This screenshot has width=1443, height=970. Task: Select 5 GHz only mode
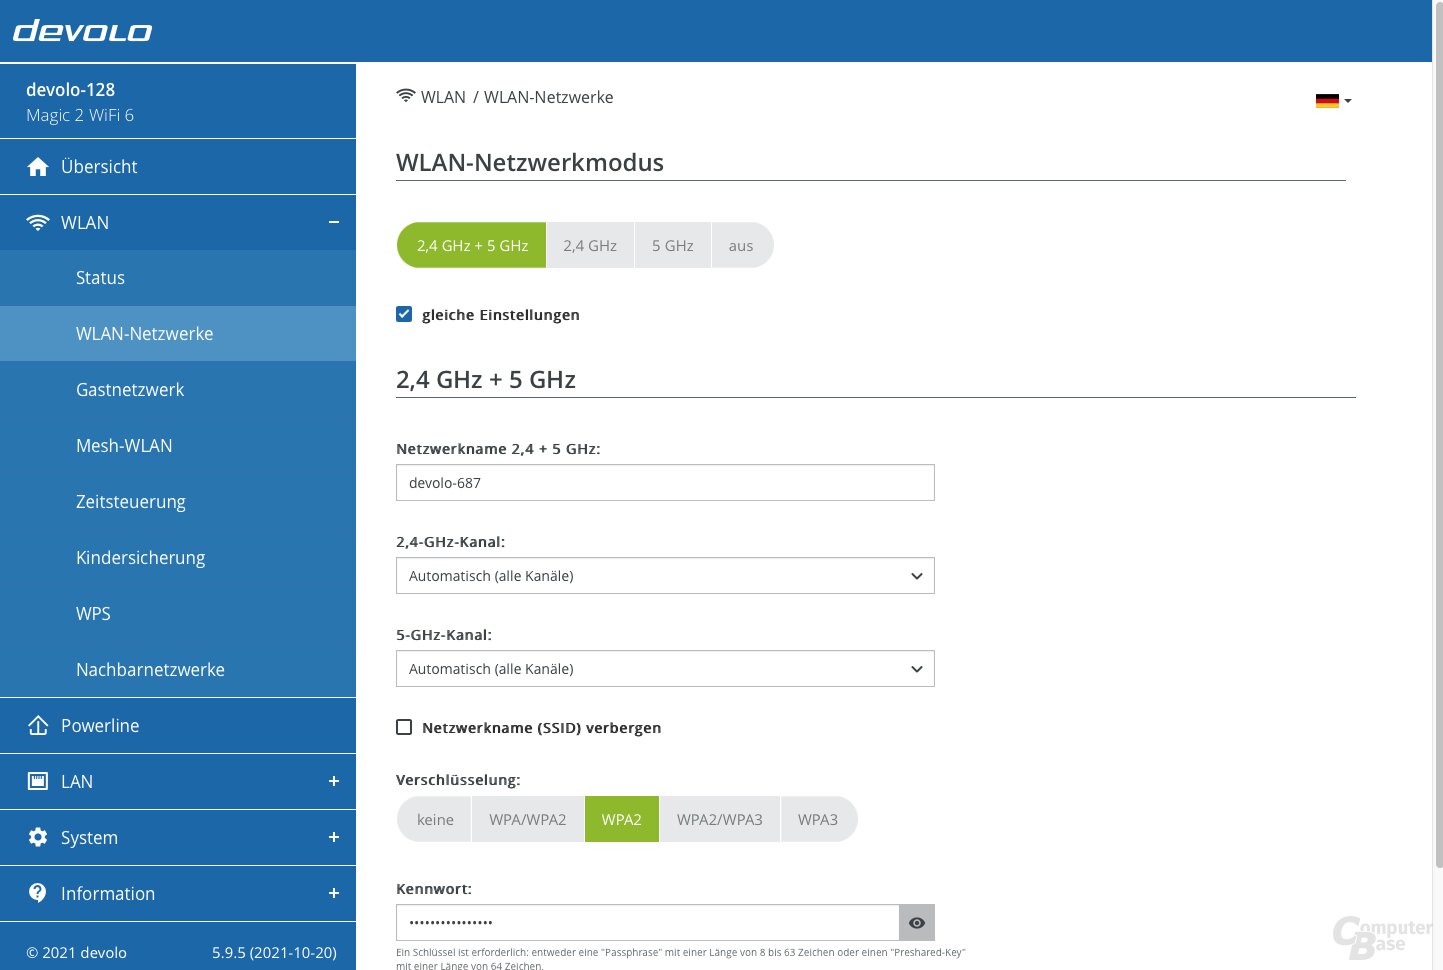[673, 245]
